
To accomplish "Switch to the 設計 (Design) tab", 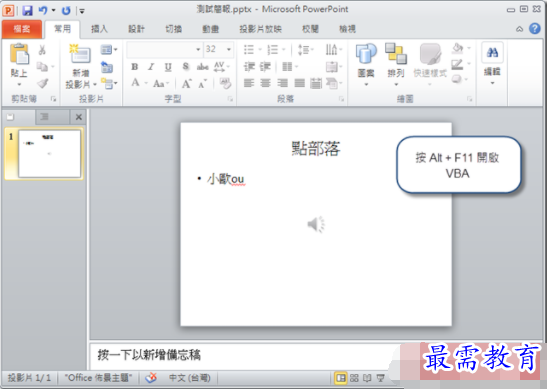I will (x=136, y=29).
